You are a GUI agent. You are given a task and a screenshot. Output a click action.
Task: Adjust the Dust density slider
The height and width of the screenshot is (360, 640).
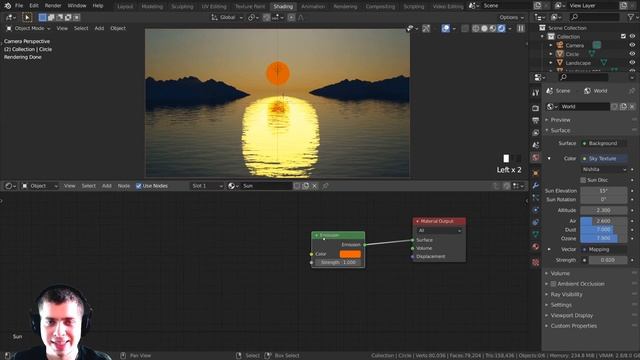pos(604,230)
